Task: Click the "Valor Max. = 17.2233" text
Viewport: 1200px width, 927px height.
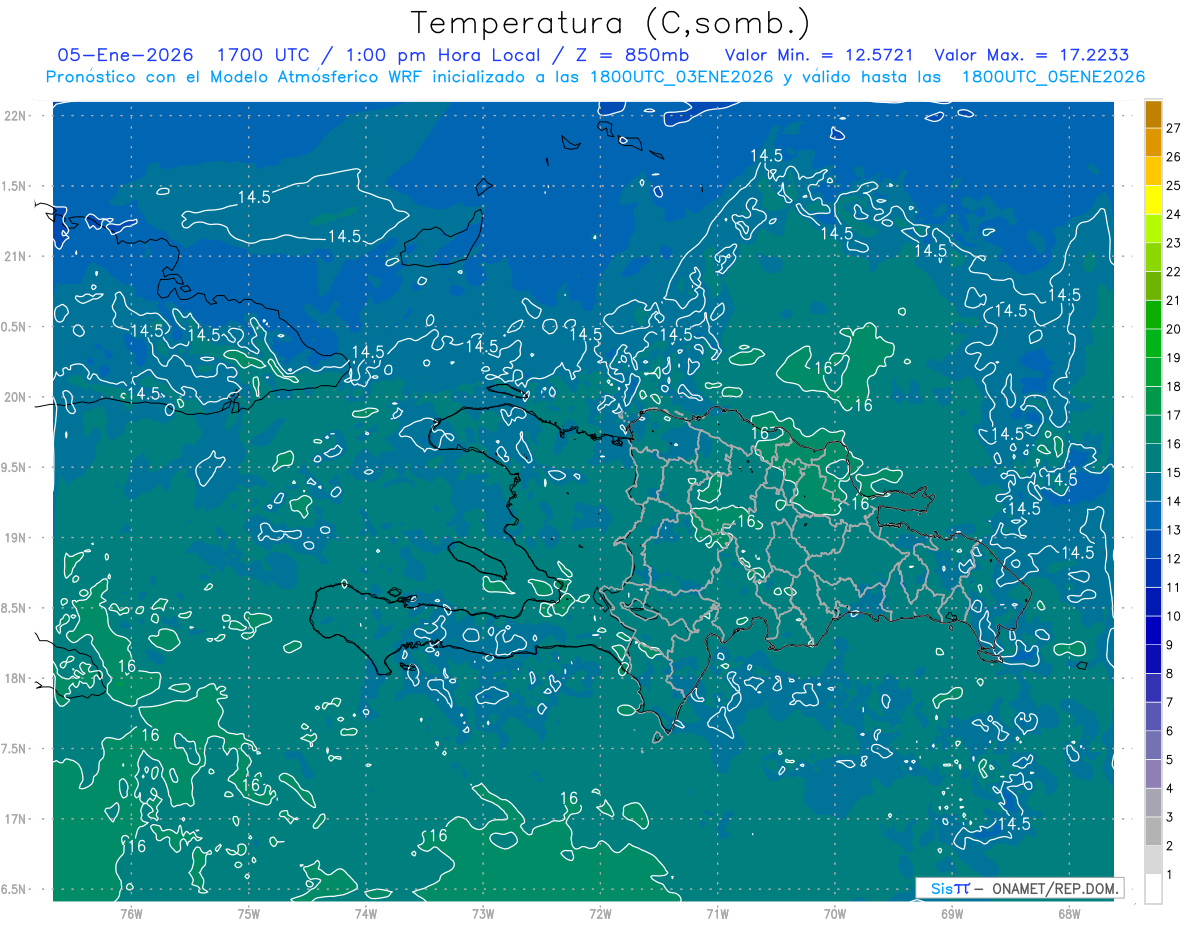Action: 1031,55
